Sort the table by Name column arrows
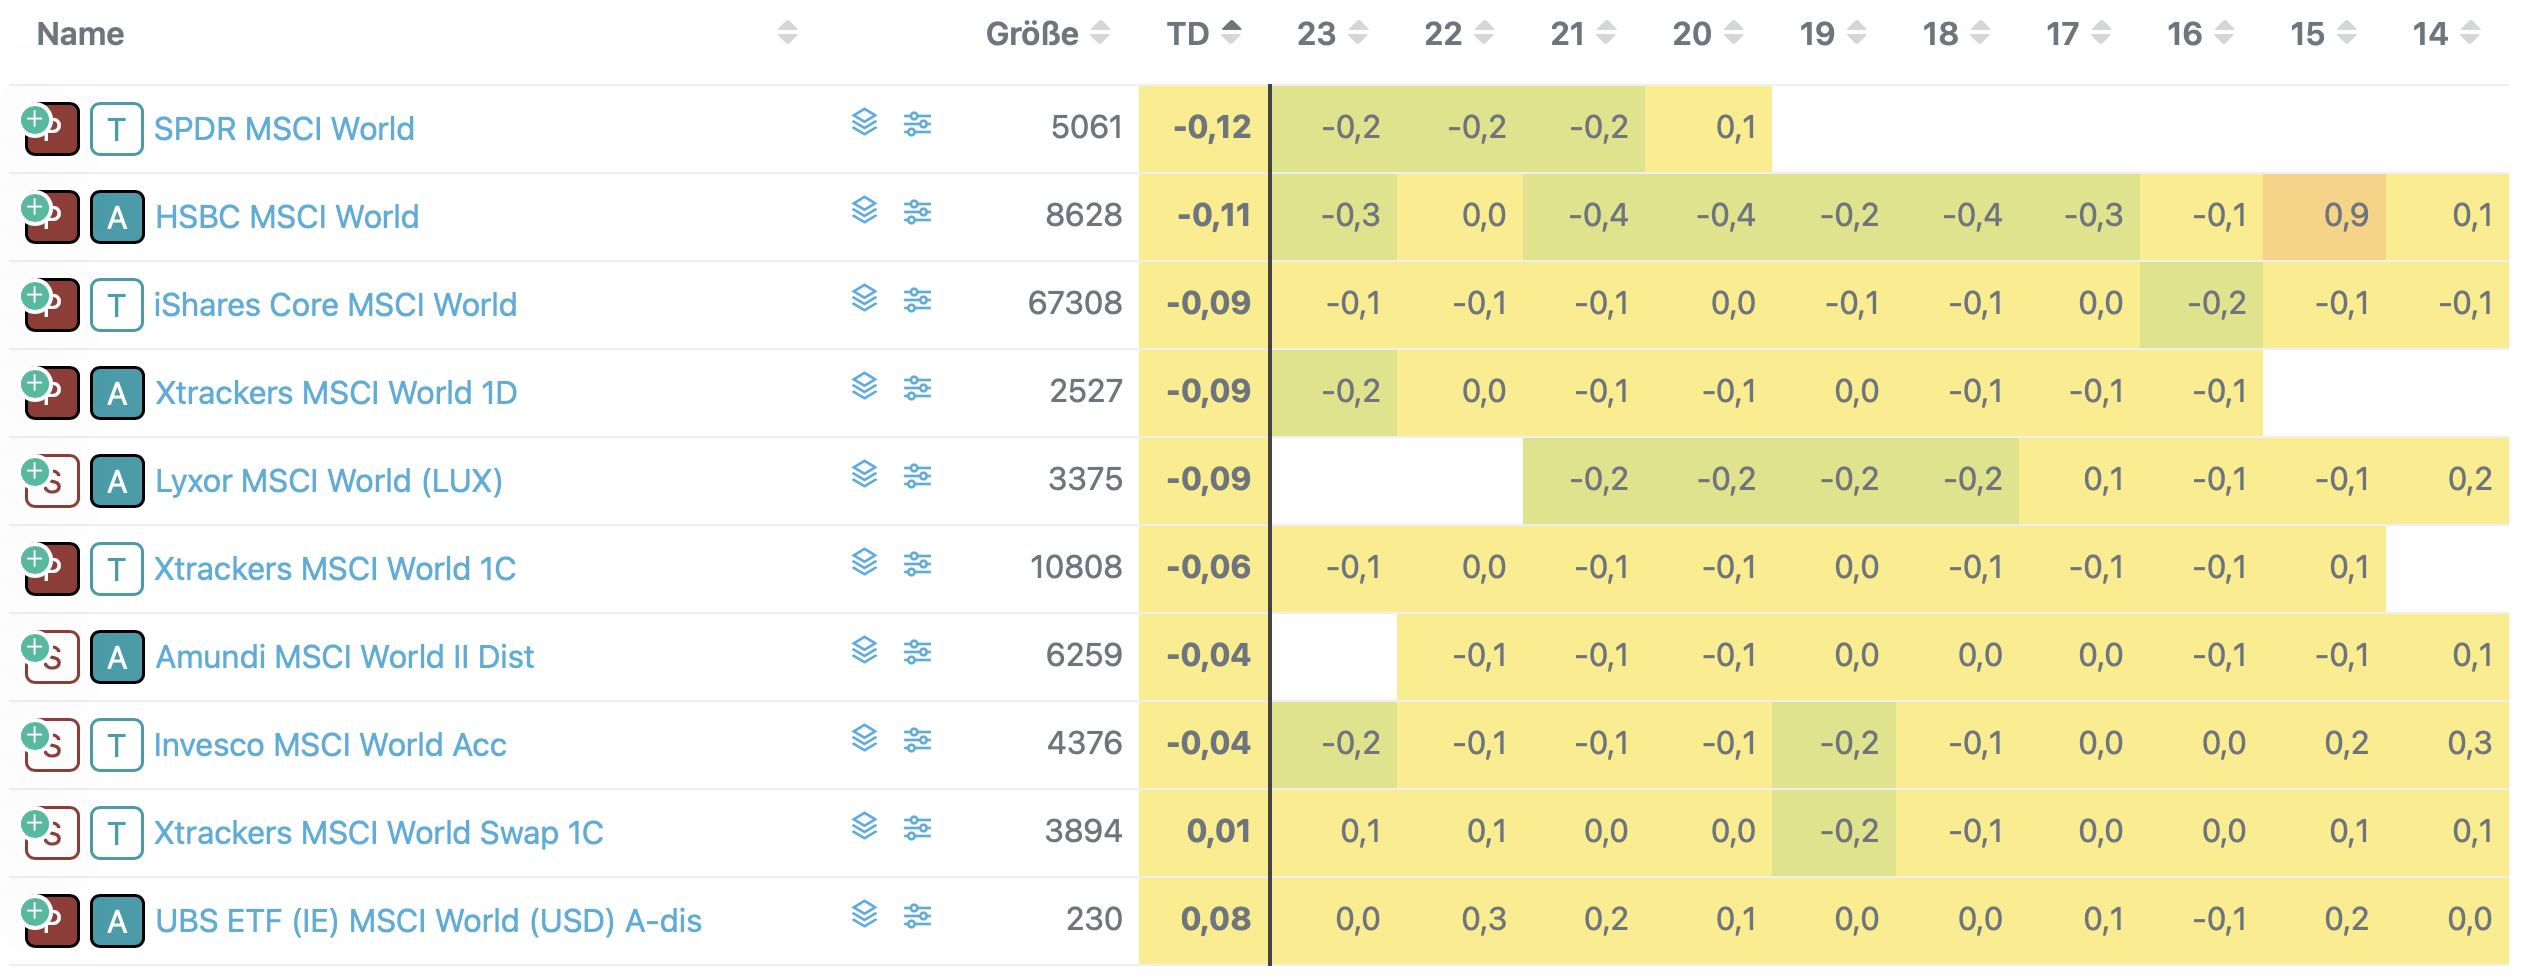The image size is (2528, 980). click(787, 33)
